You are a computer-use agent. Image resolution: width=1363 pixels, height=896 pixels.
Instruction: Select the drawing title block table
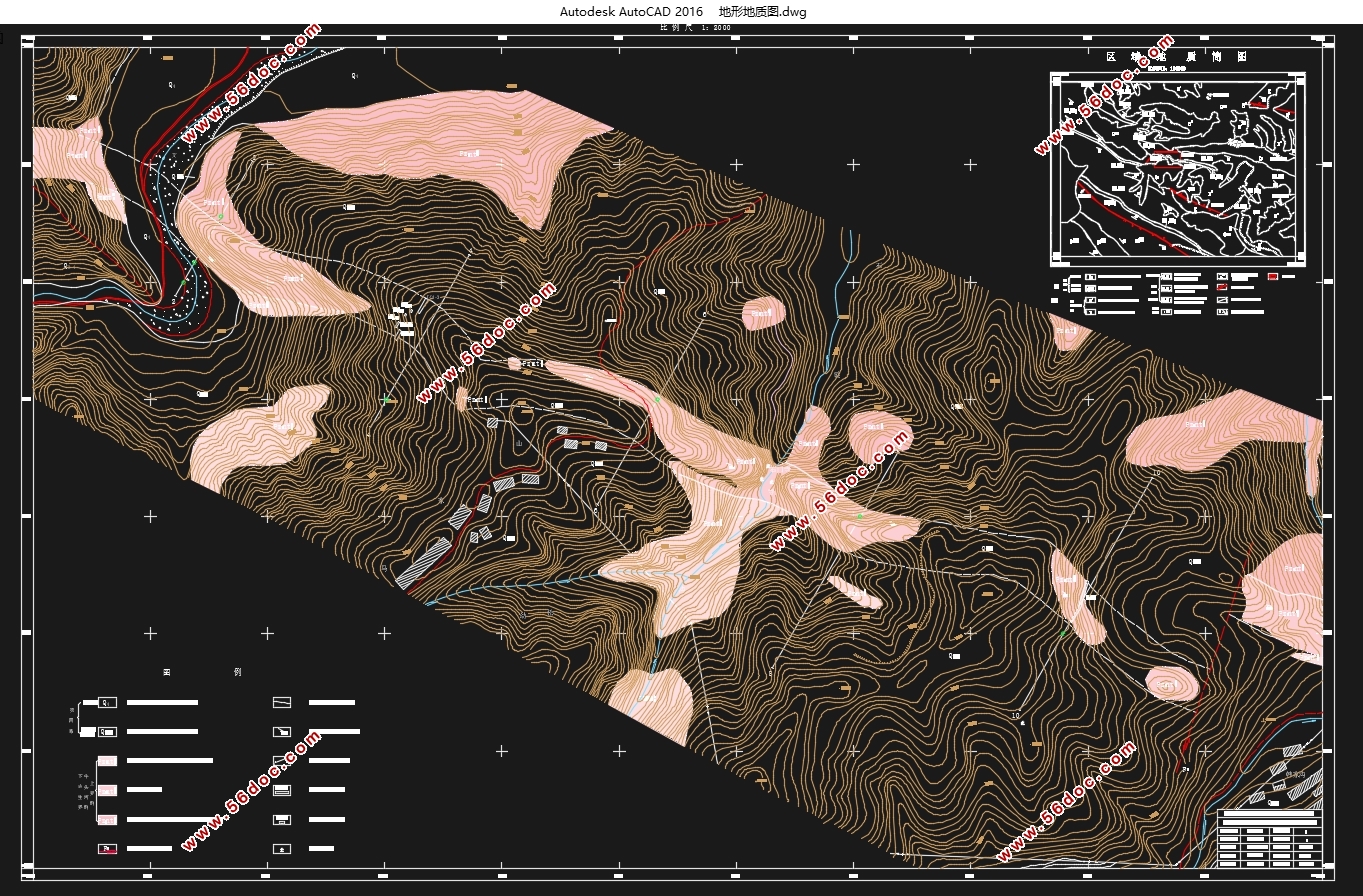coord(1271,838)
